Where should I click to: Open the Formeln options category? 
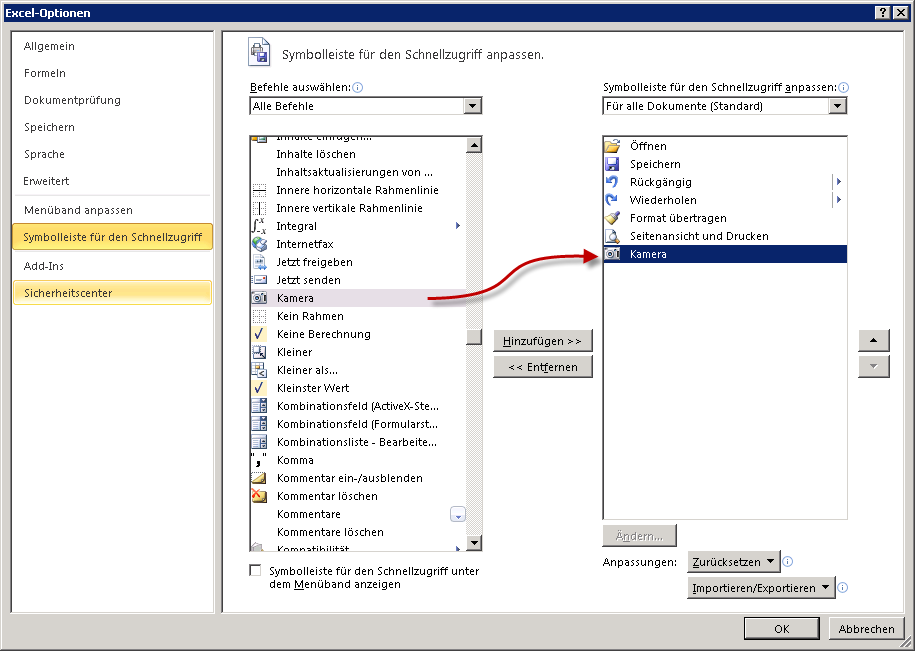click(x=44, y=73)
